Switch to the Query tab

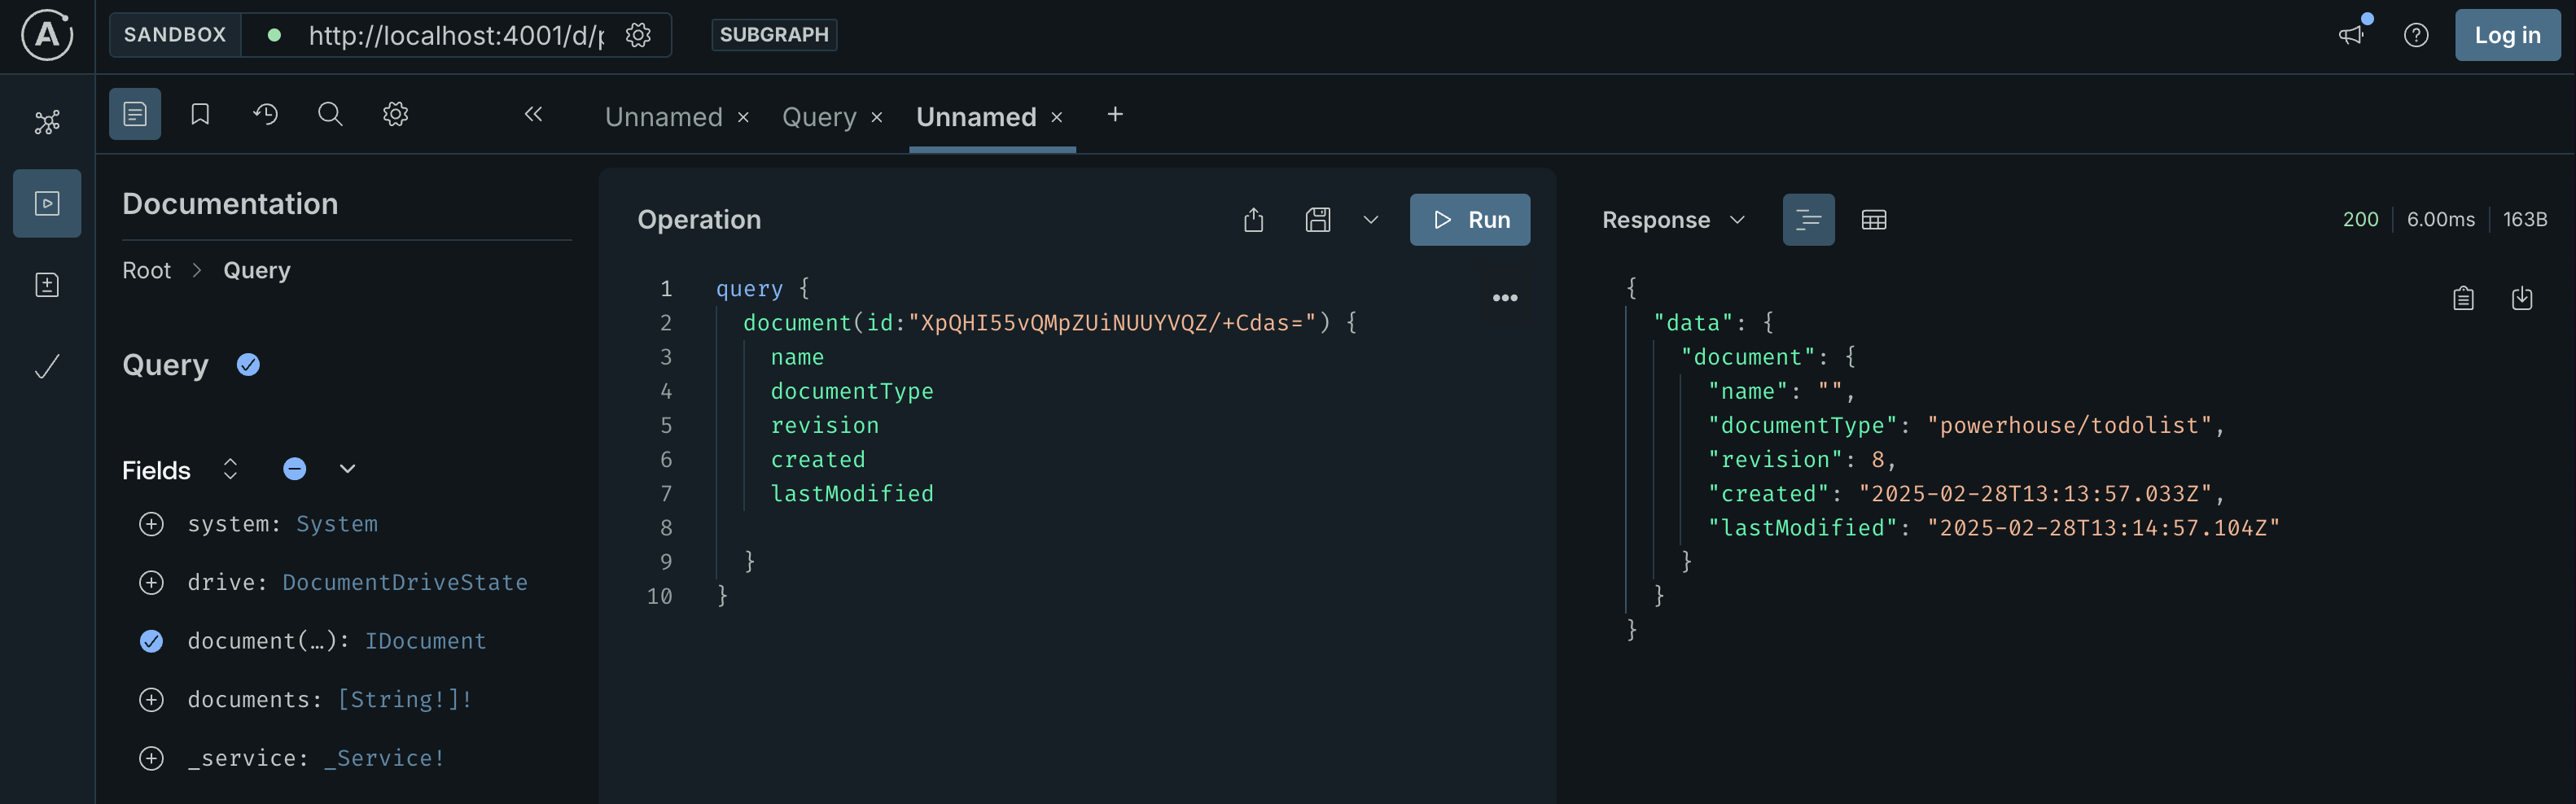click(x=819, y=116)
